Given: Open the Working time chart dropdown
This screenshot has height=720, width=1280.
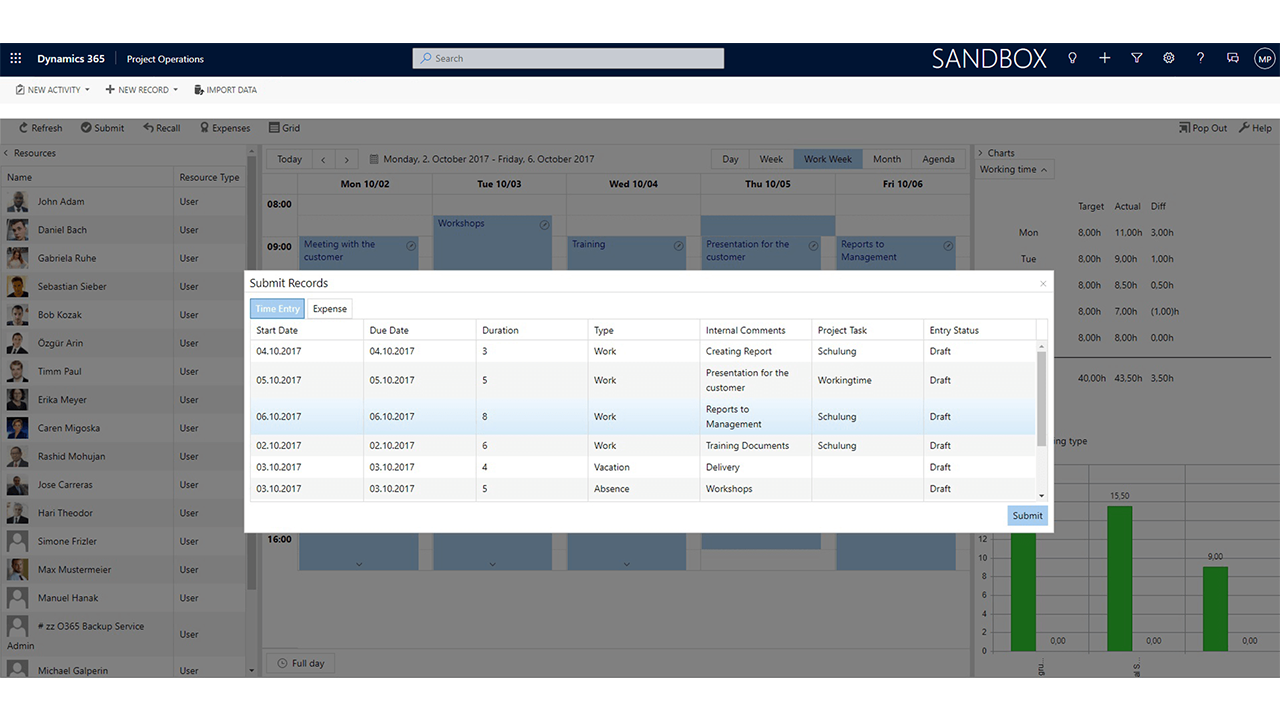Looking at the screenshot, I should click(1014, 170).
